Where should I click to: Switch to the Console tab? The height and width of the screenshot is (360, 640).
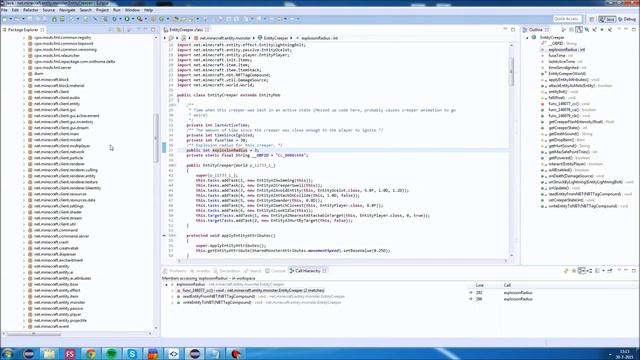point(275,271)
